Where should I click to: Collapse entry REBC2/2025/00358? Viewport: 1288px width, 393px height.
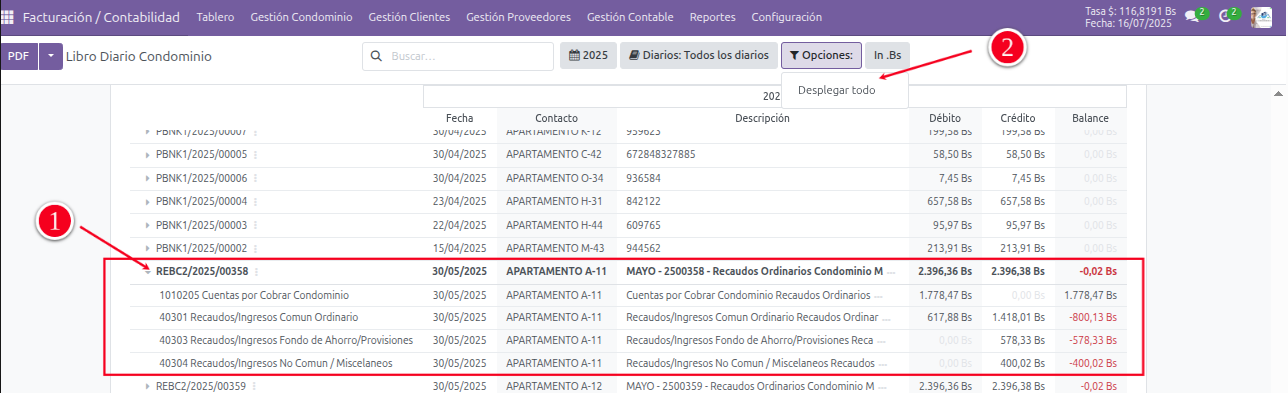(148, 271)
